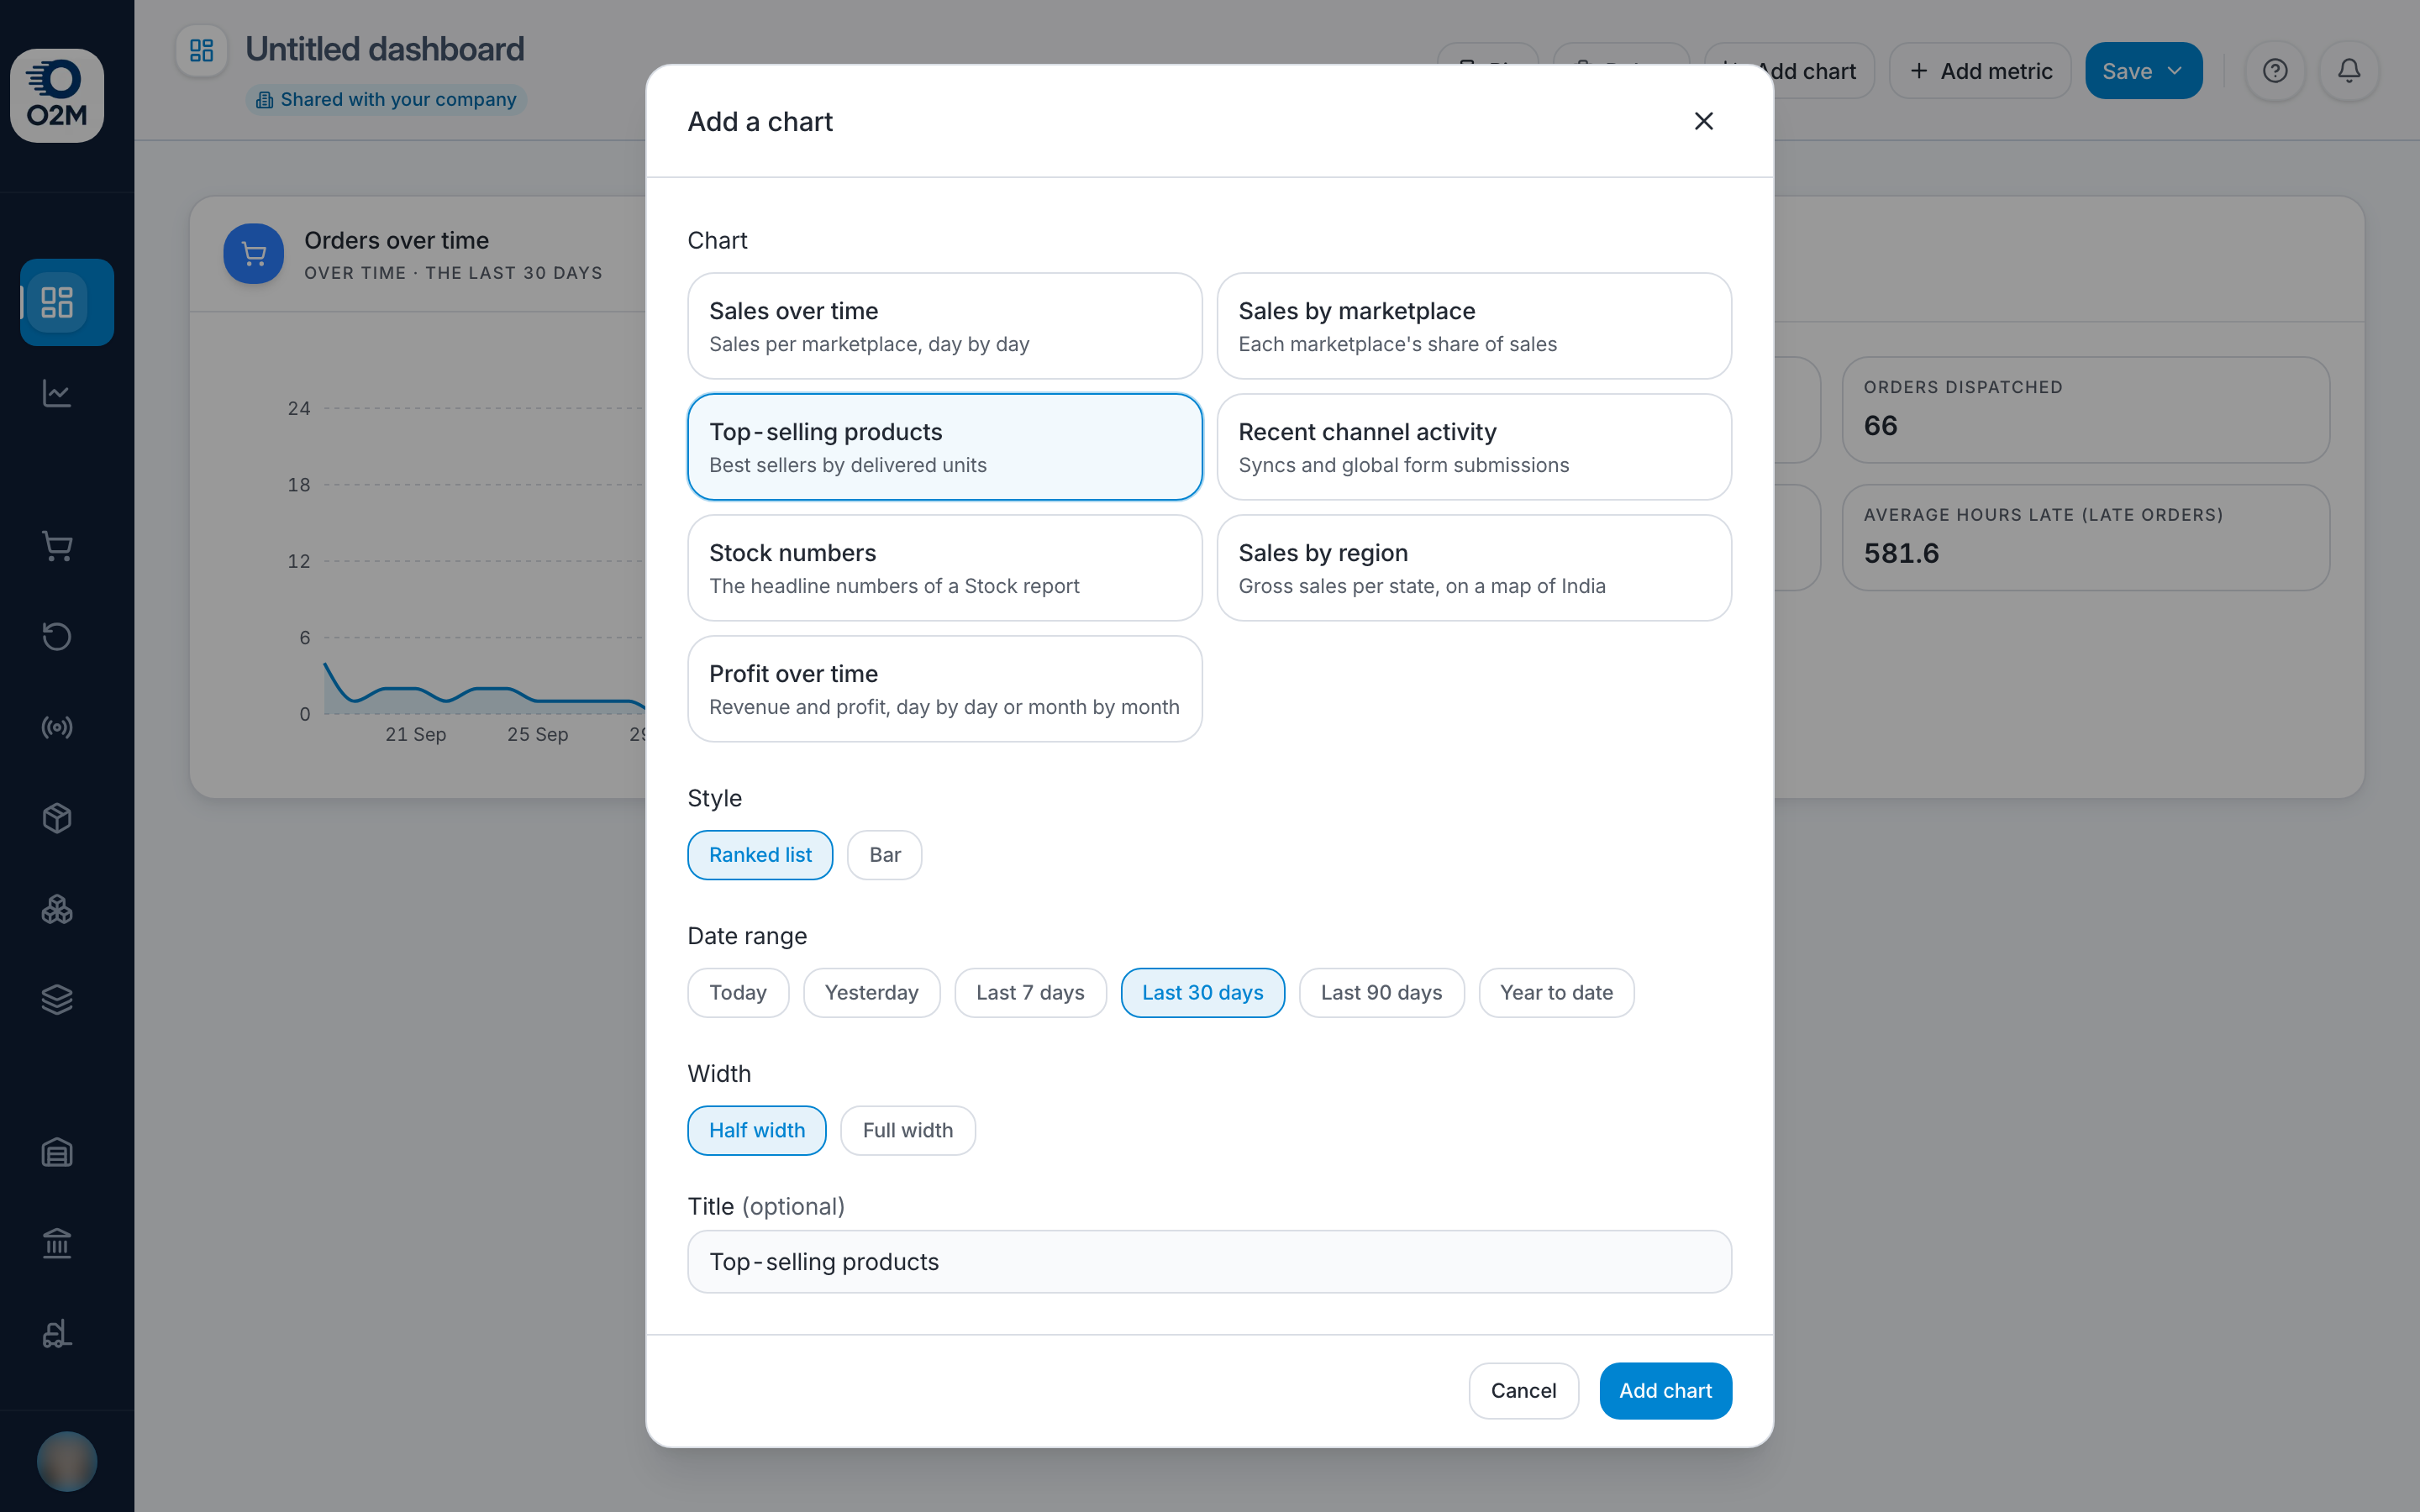This screenshot has width=2420, height=1512.
Task: Select the Top-selling products chart
Action: coord(945,447)
